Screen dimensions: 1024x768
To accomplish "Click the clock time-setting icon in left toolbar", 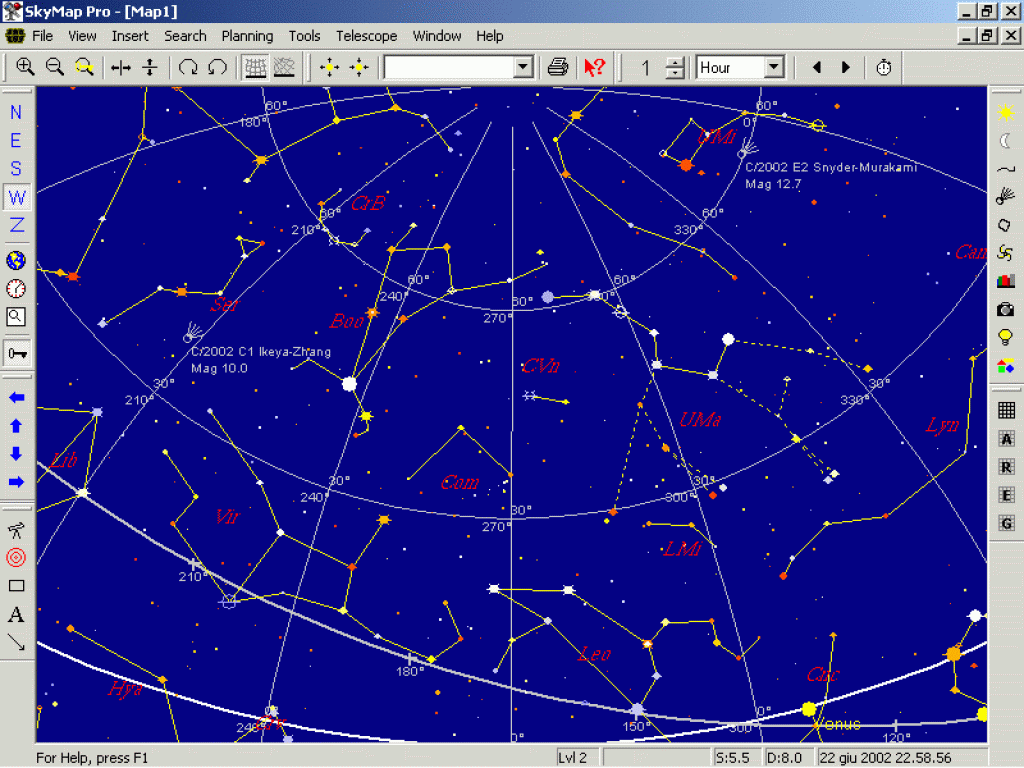I will pos(16,289).
